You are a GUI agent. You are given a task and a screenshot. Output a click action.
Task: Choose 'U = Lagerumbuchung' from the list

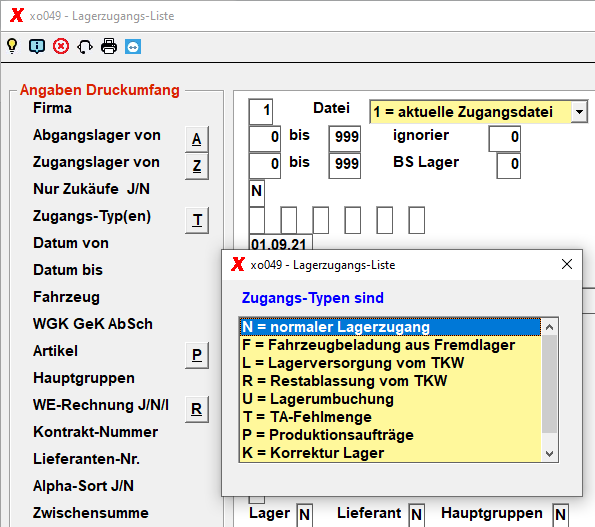point(390,399)
